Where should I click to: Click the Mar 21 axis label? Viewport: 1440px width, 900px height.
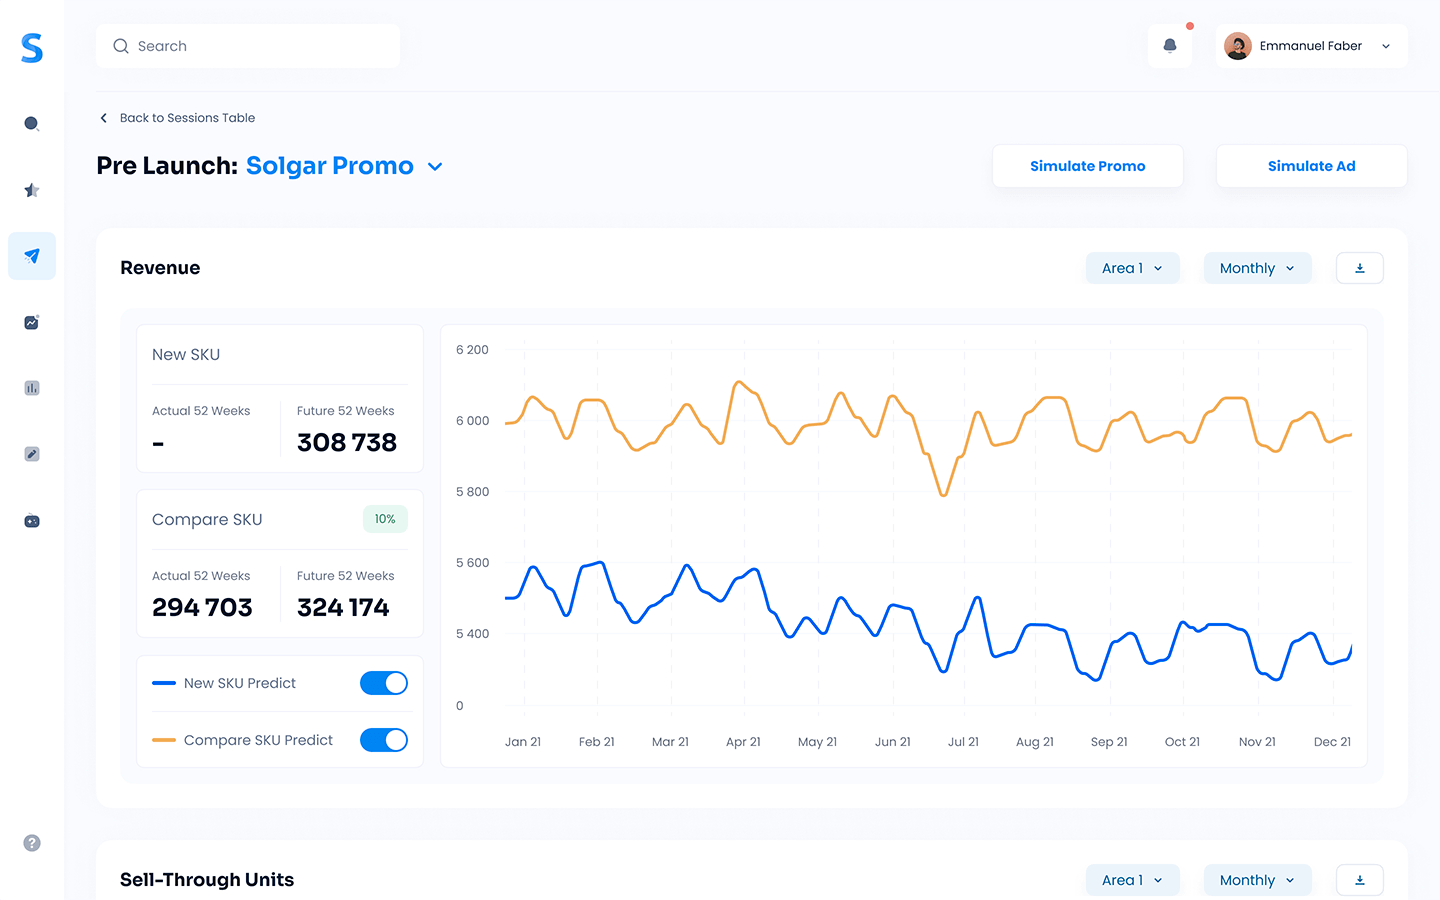(x=670, y=742)
